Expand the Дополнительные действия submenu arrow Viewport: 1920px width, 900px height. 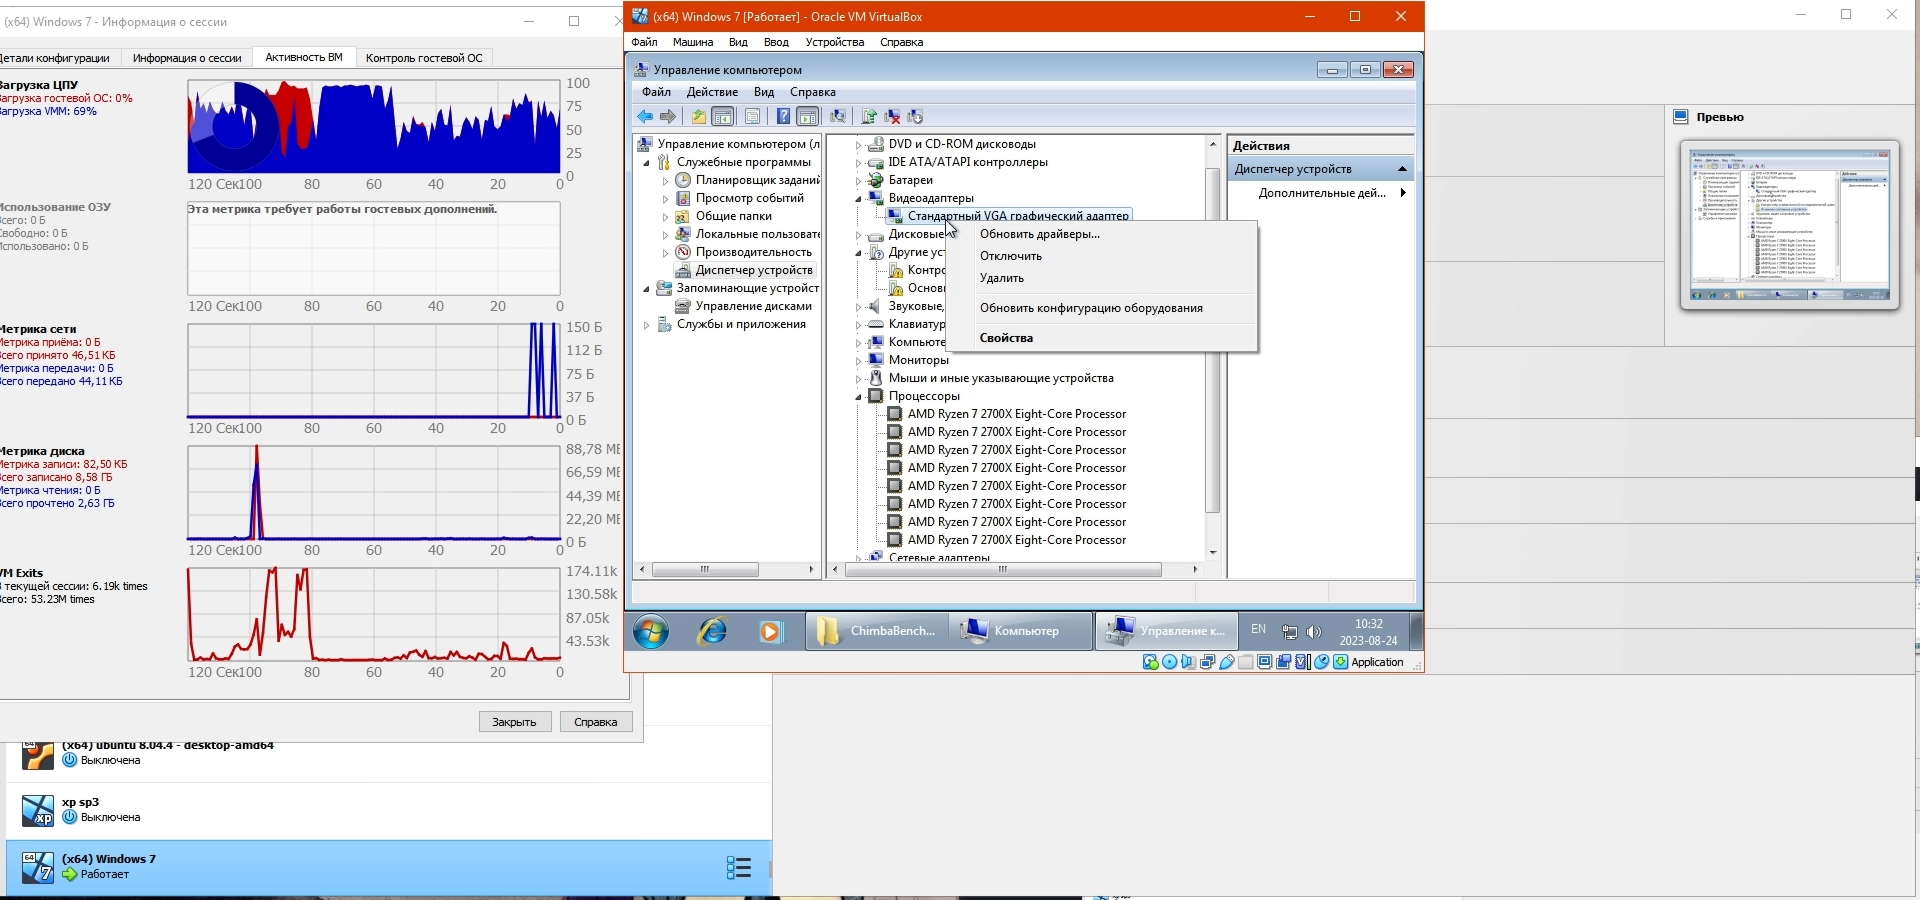(x=1403, y=193)
